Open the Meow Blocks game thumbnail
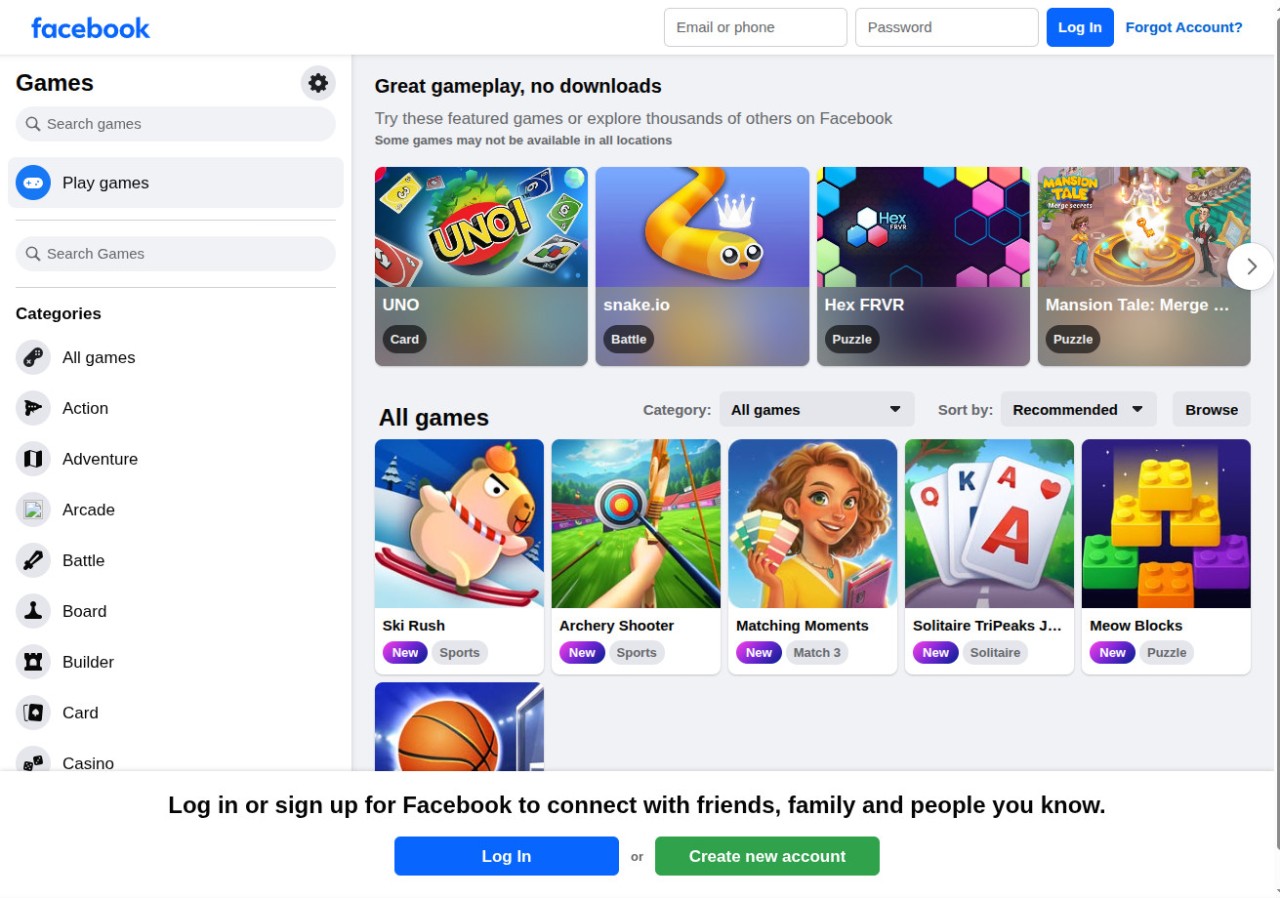 pos(1166,523)
